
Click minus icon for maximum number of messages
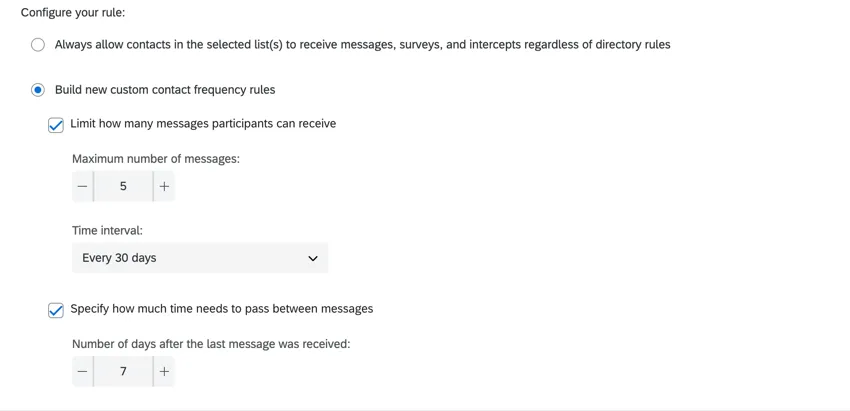(82, 186)
